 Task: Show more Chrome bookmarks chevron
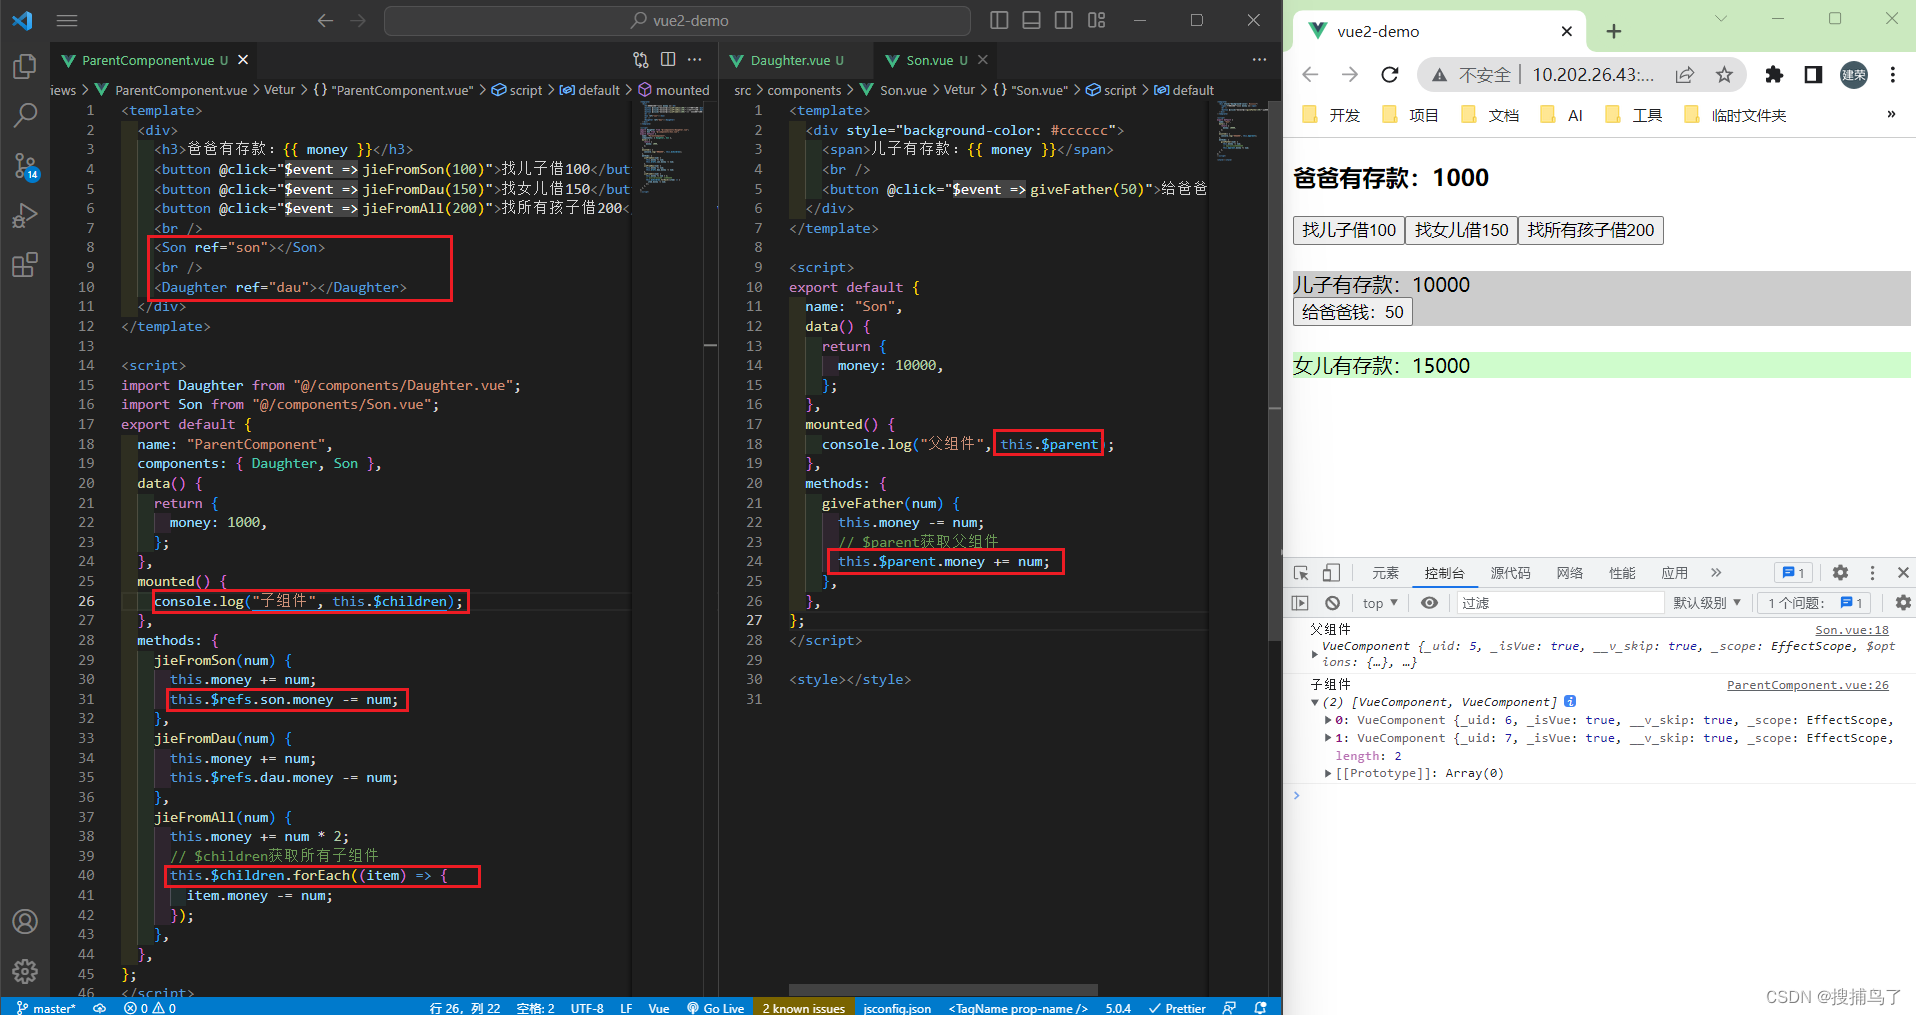click(x=1891, y=114)
